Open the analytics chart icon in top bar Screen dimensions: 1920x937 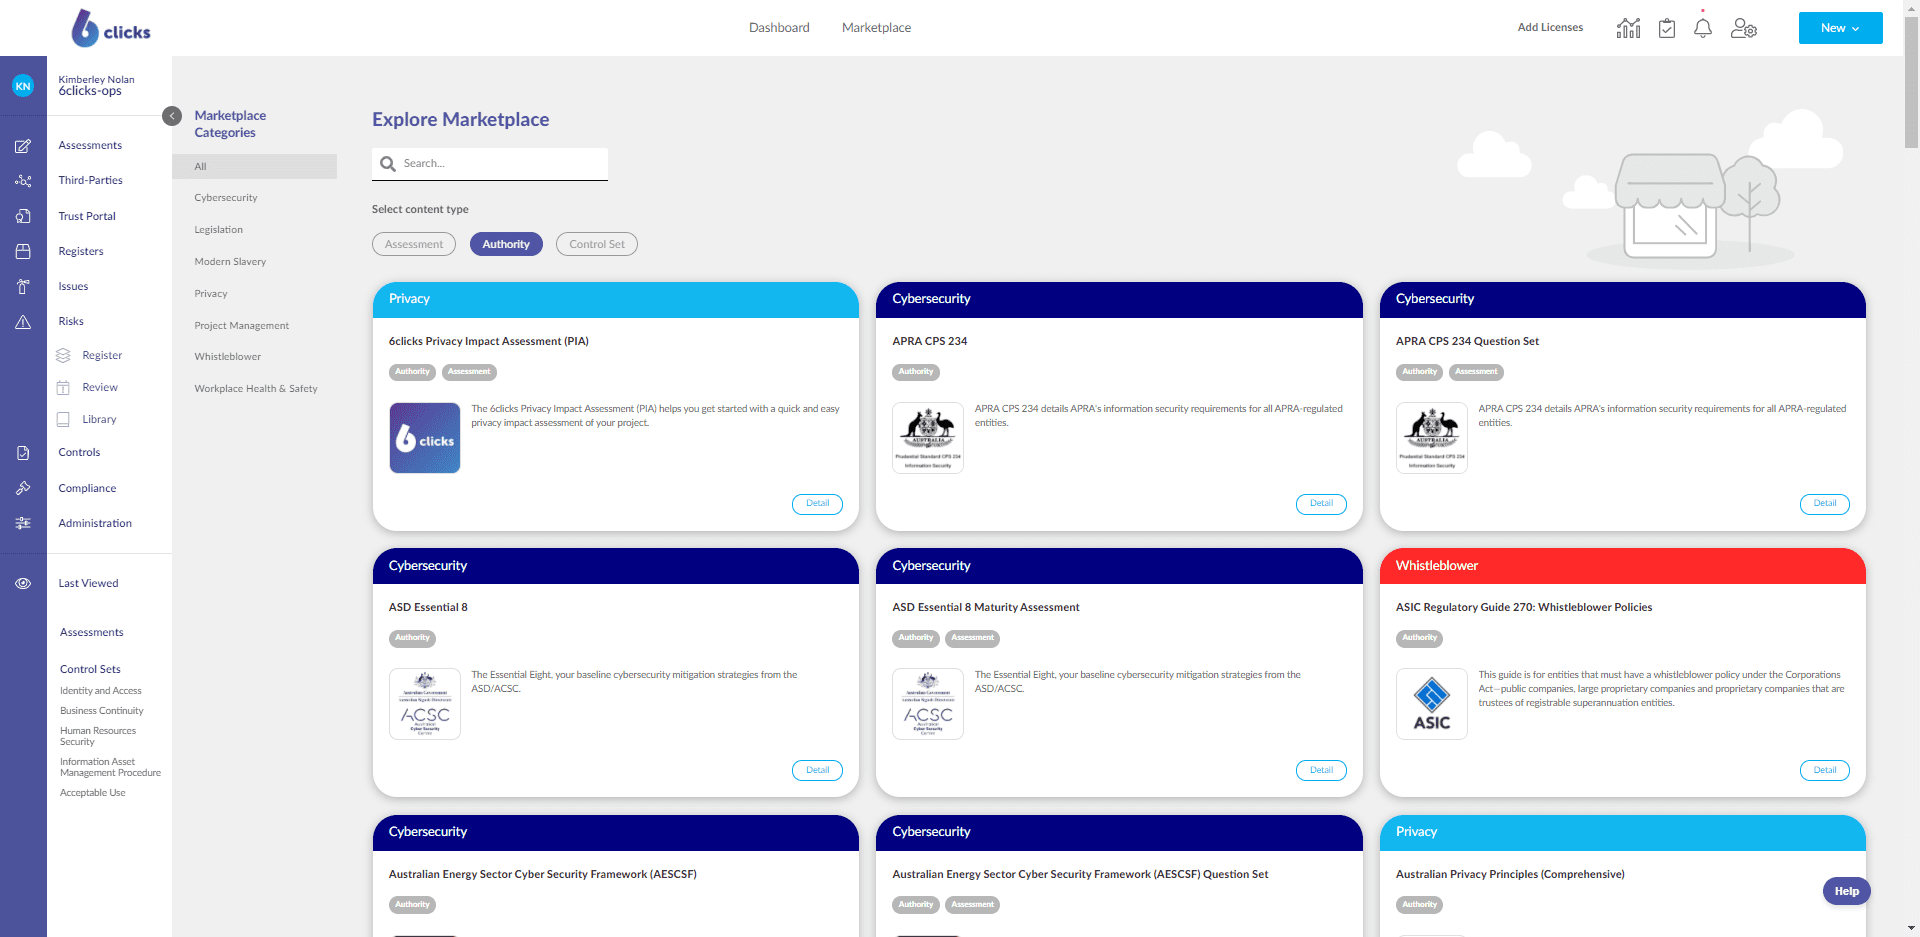pos(1628,28)
